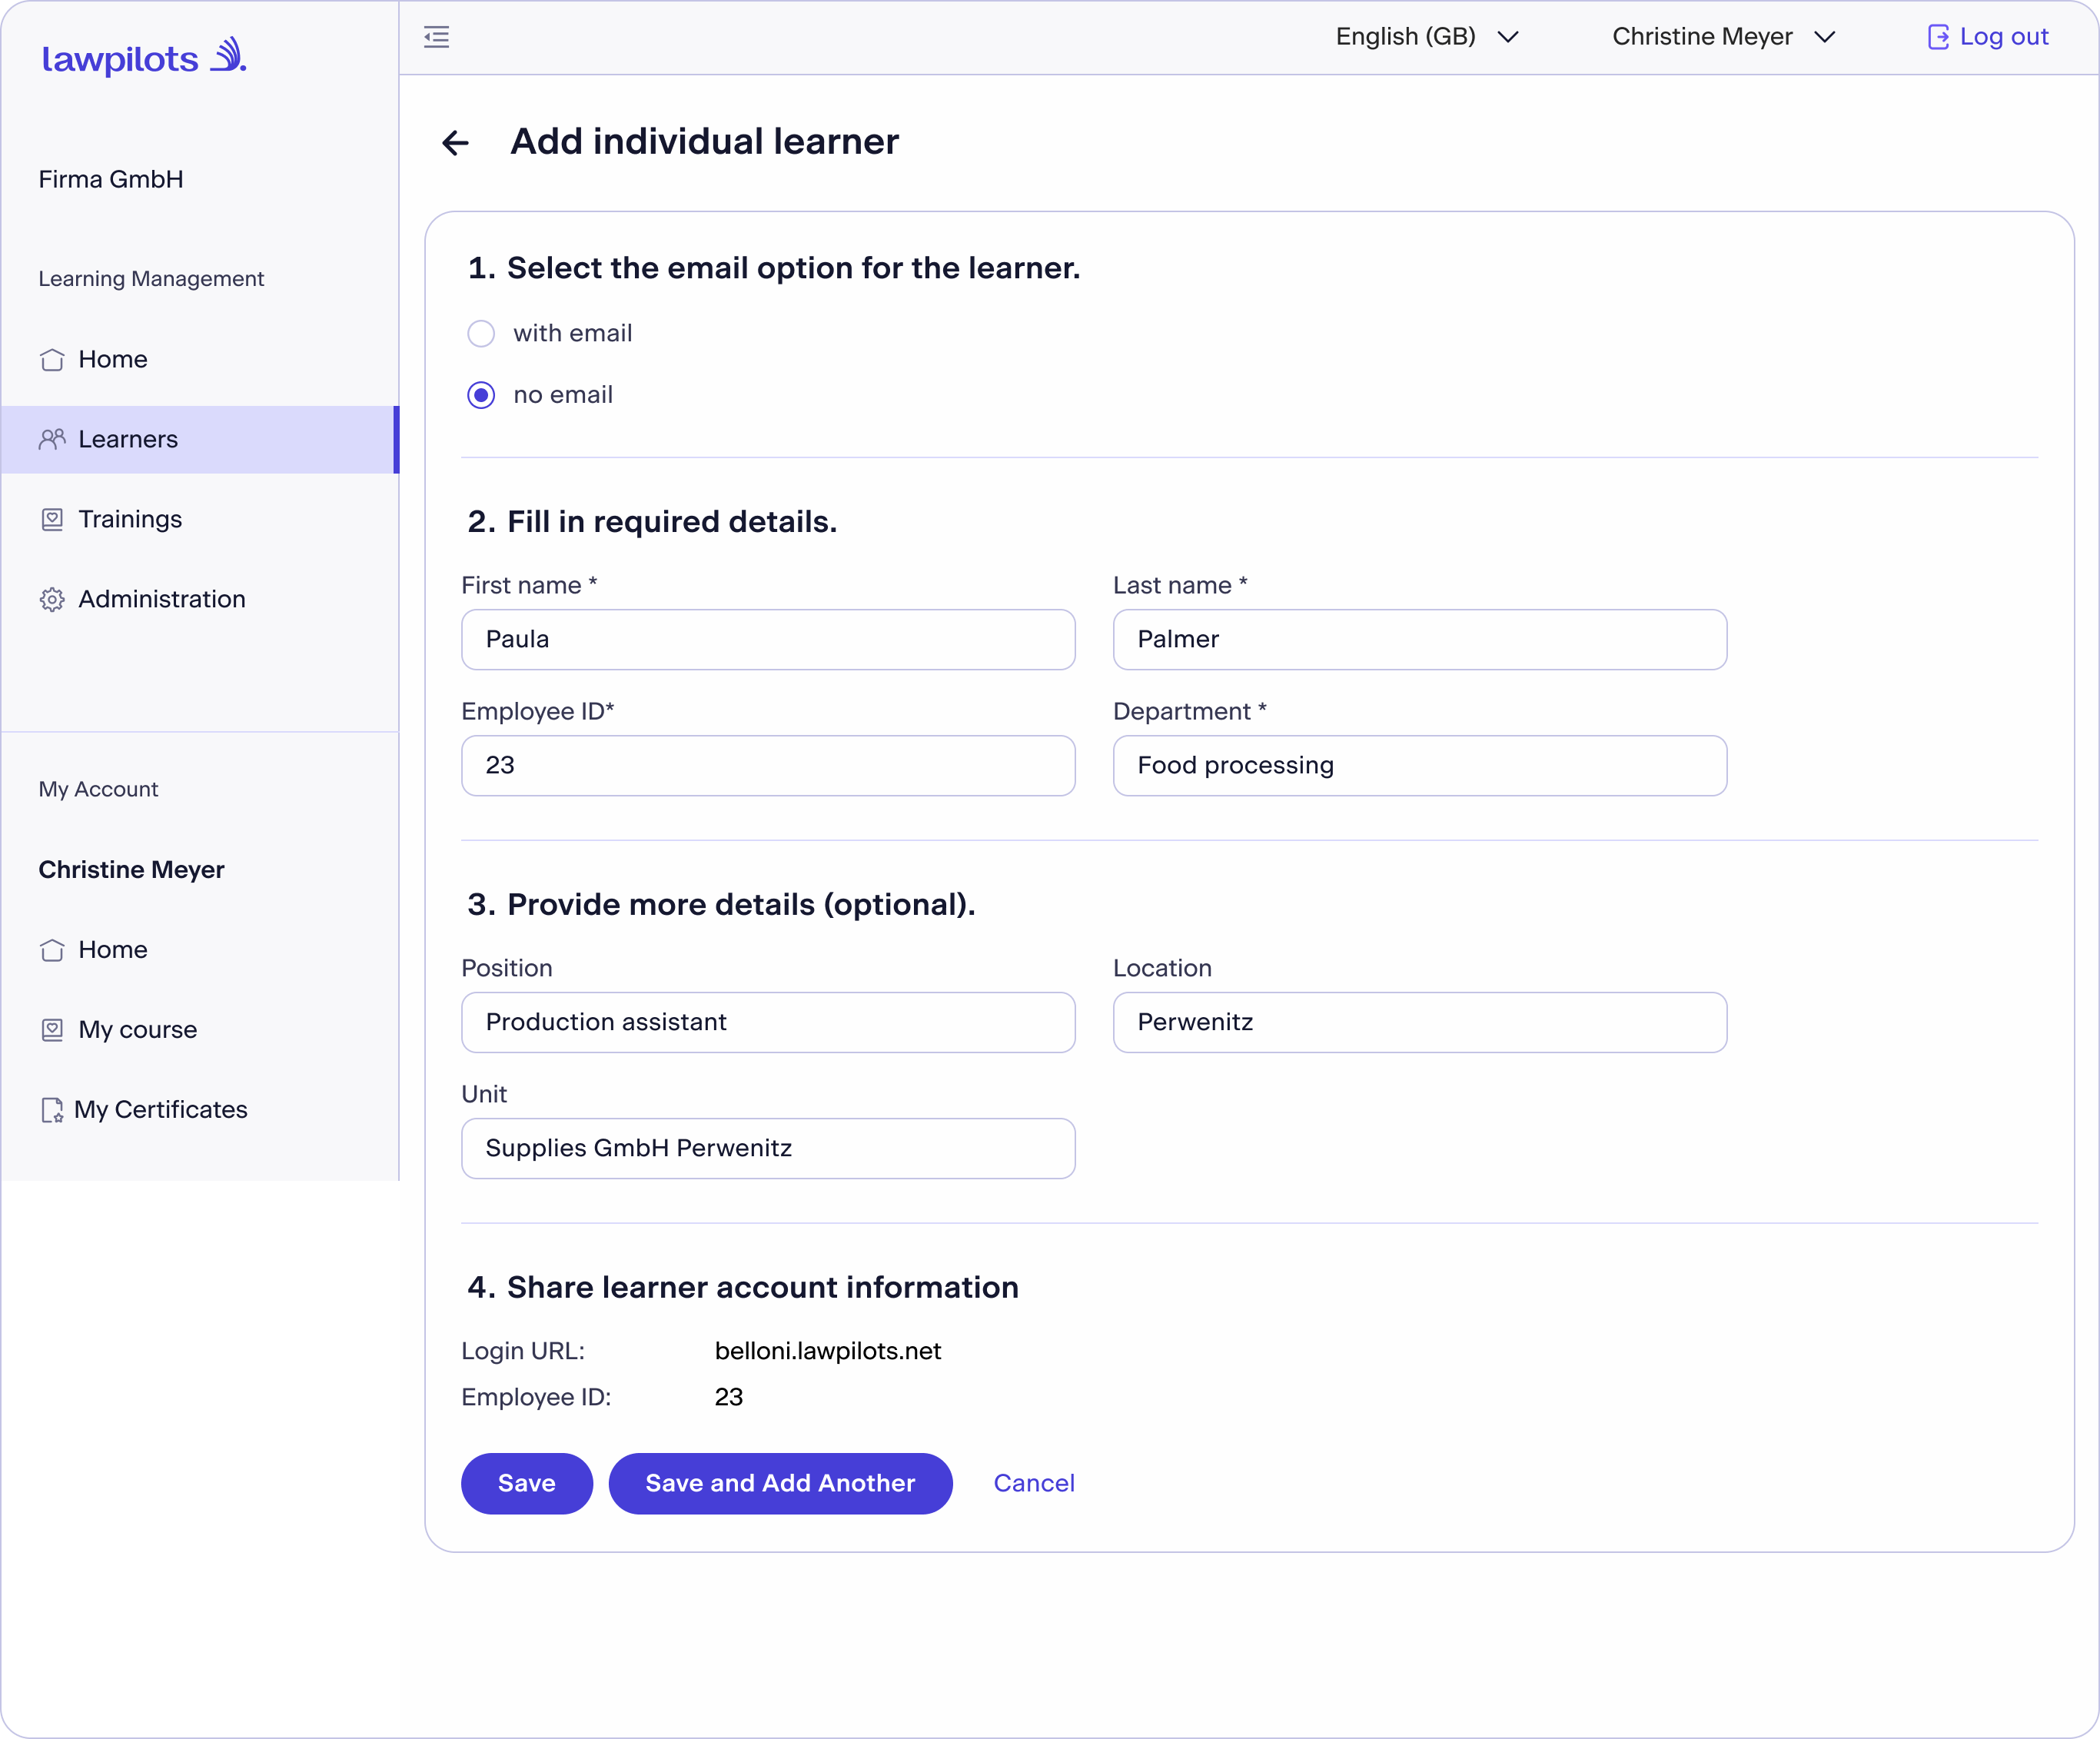Viewport: 2100px width, 1739px height.
Task: Click the Unit field with Supplies GmbH Perwenitz
Action: 768,1148
